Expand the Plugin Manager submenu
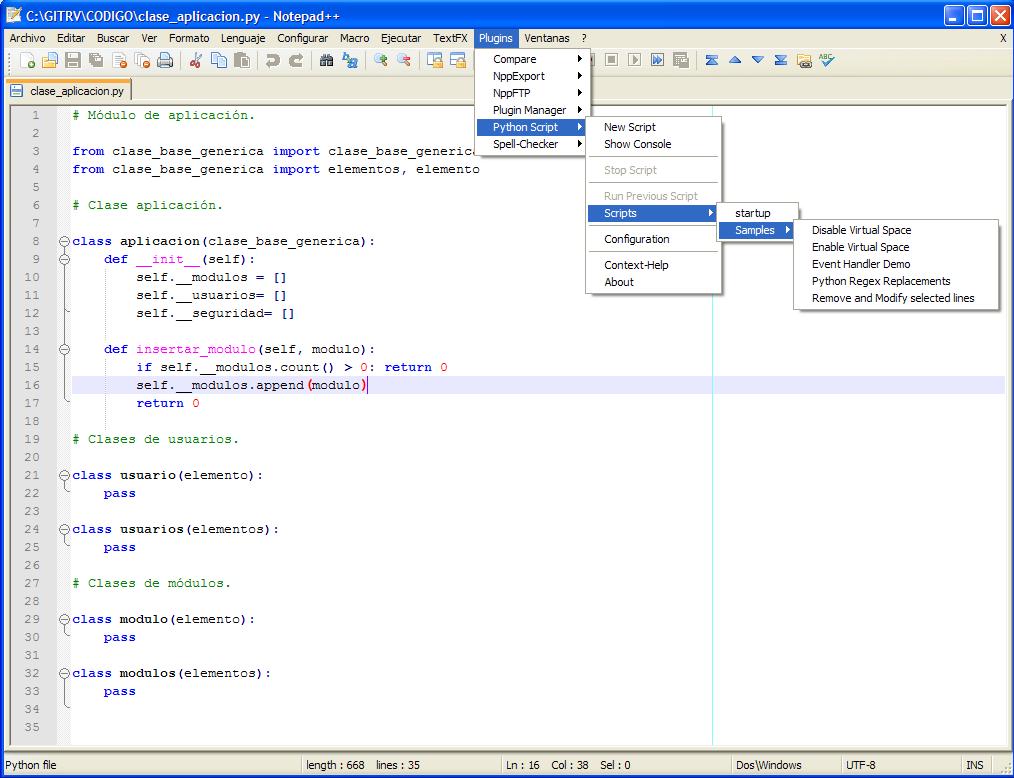1014x778 pixels. coord(533,110)
